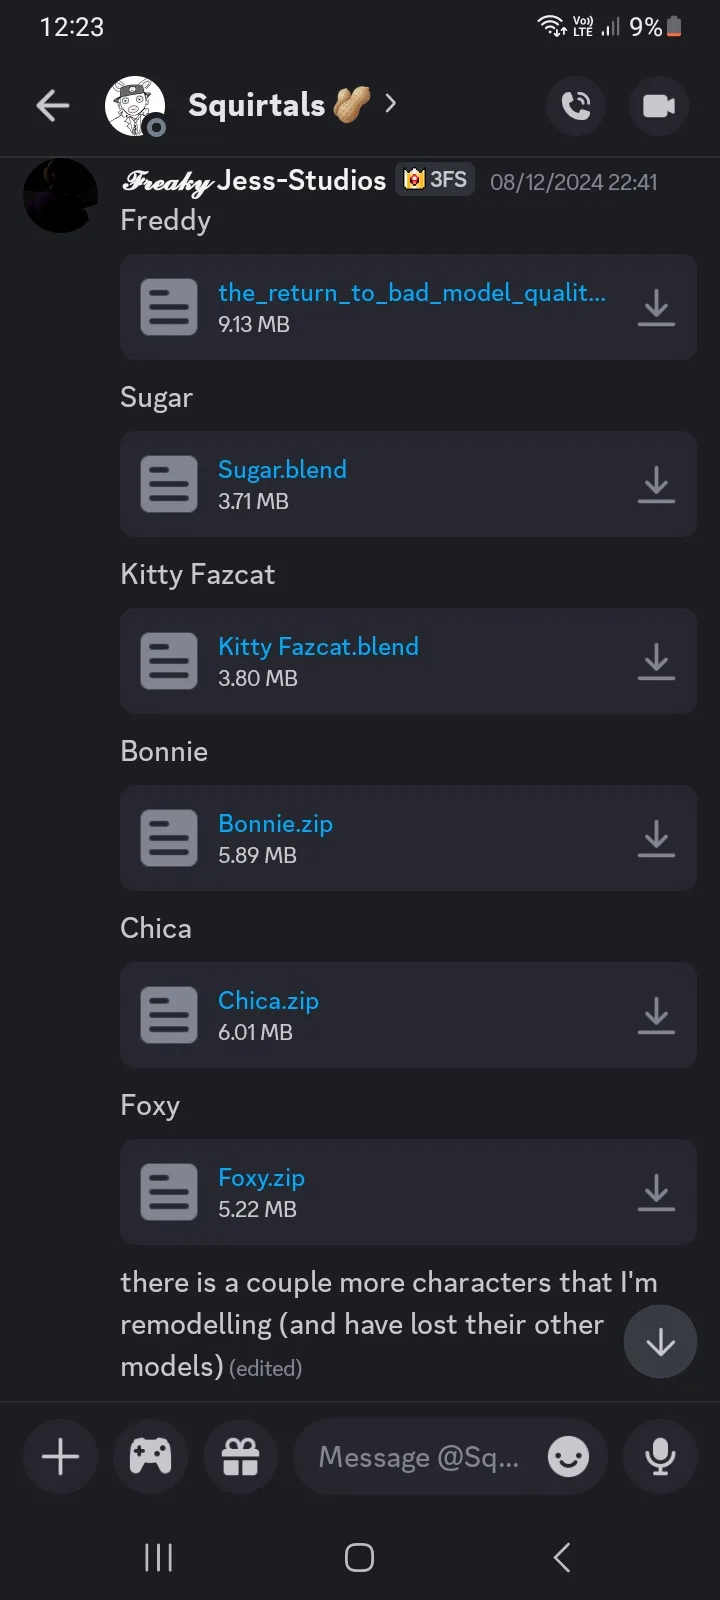
Task: Open Squirtals avatar picture in header
Action: (135, 105)
